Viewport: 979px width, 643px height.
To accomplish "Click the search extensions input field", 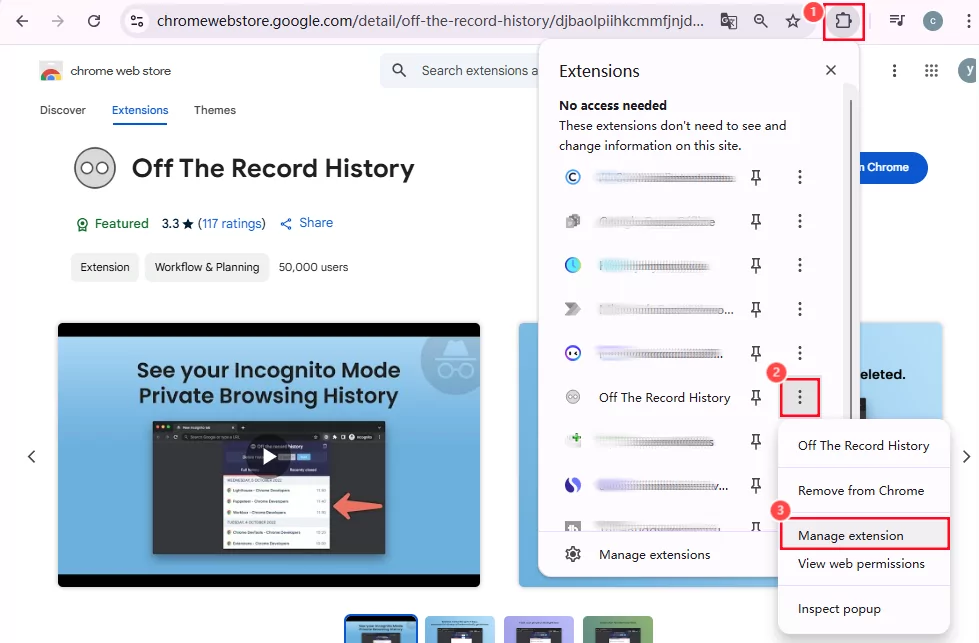I will click(x=478, y=71).
